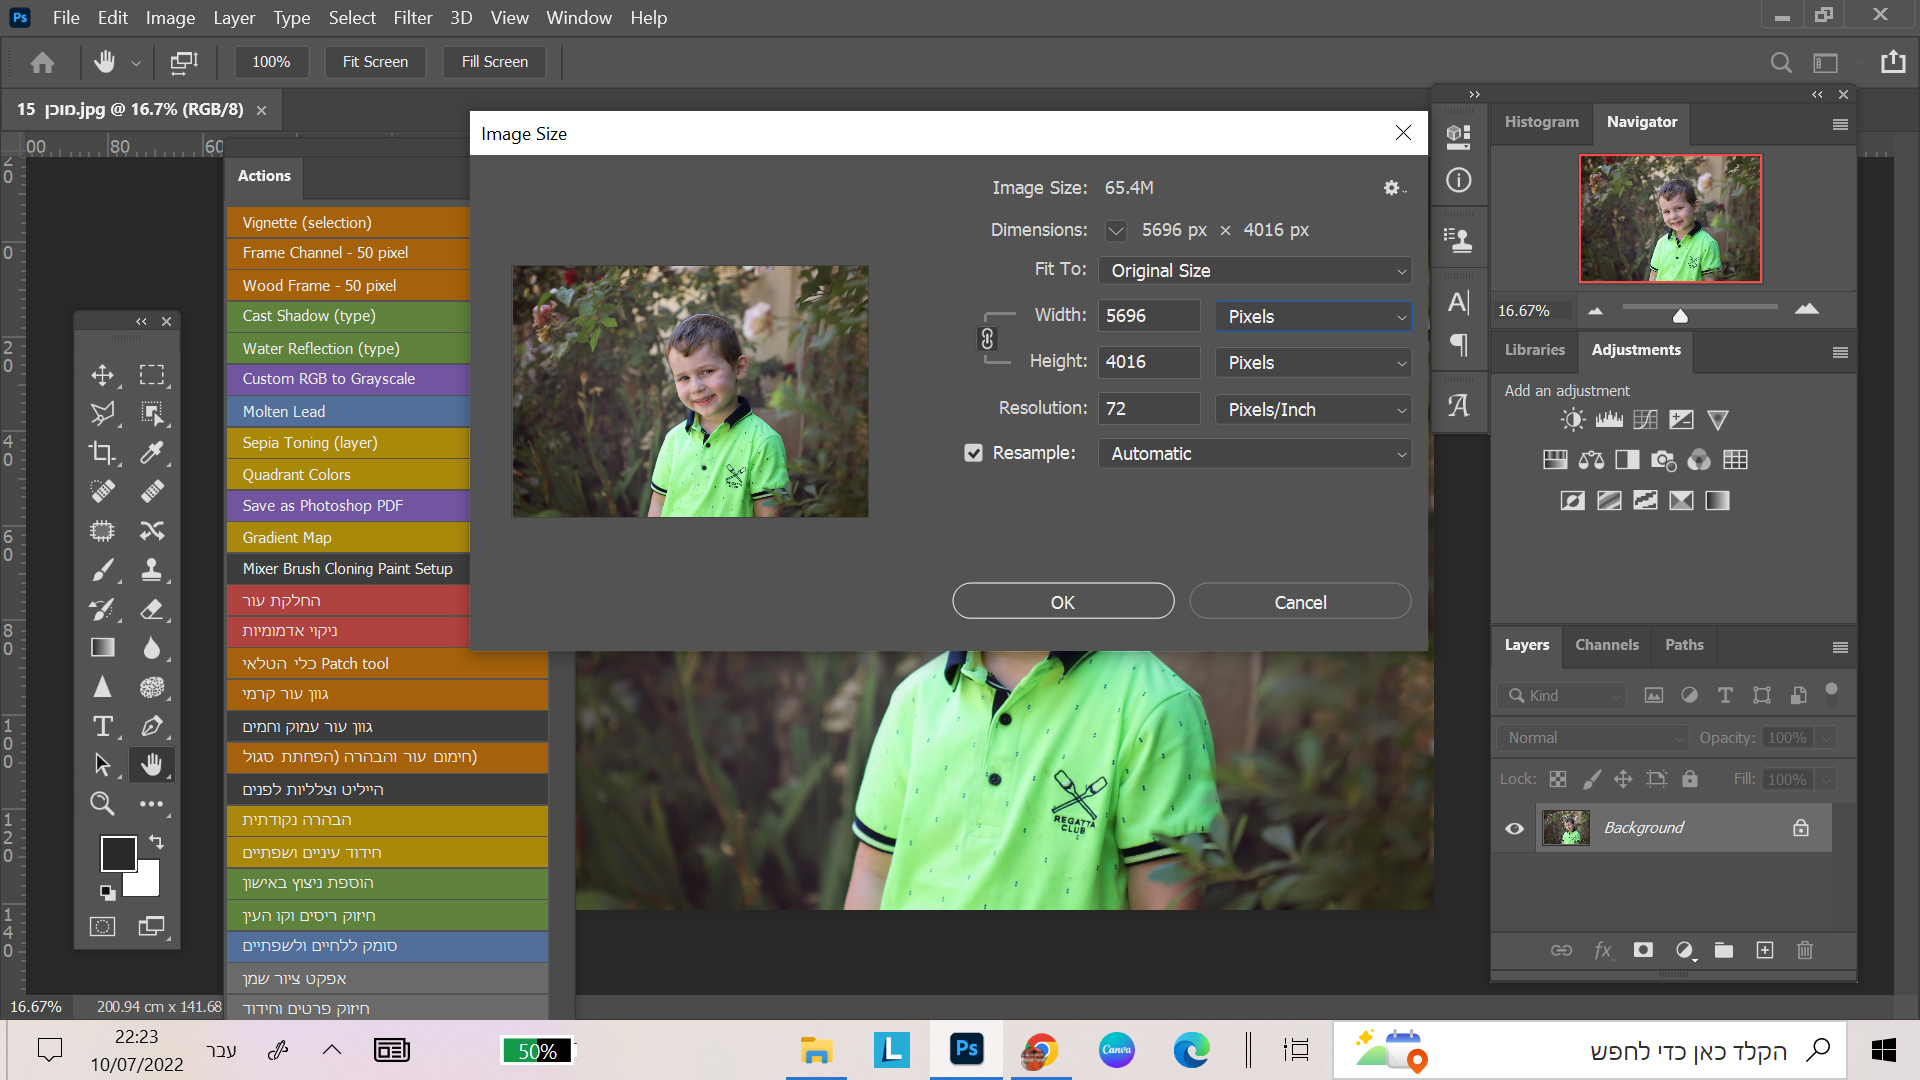The height and width of the screenshot is (1080, 1920).
Task: Hide the Background layer visibility eye
Action: pyautogui.click(x=1514, y=828)
